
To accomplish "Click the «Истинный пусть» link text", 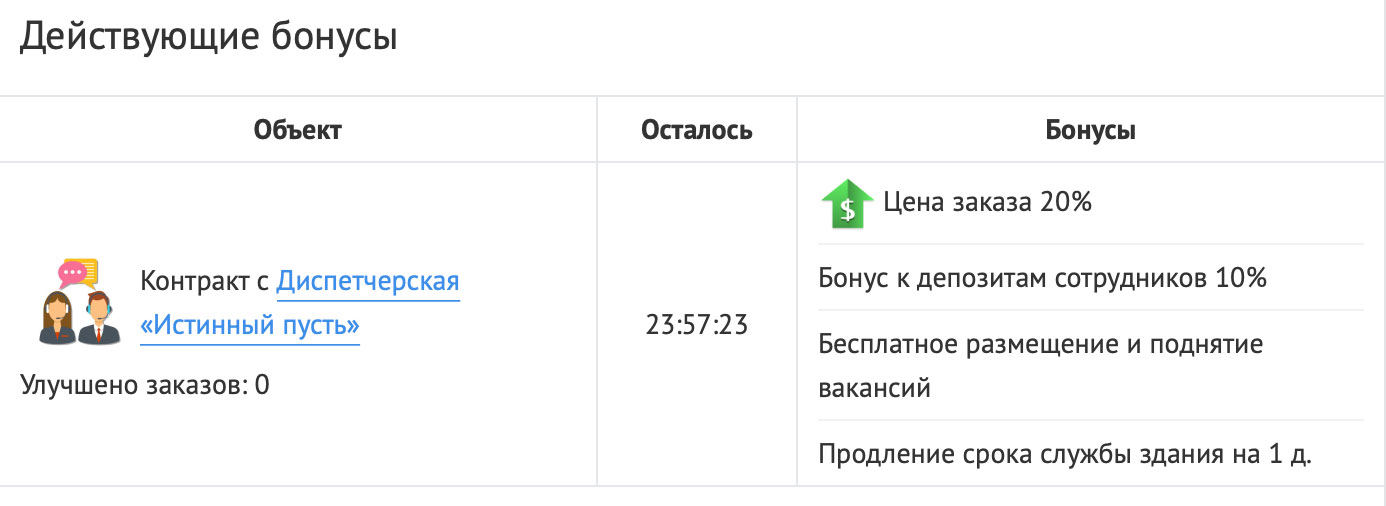I will pos(250,327).
